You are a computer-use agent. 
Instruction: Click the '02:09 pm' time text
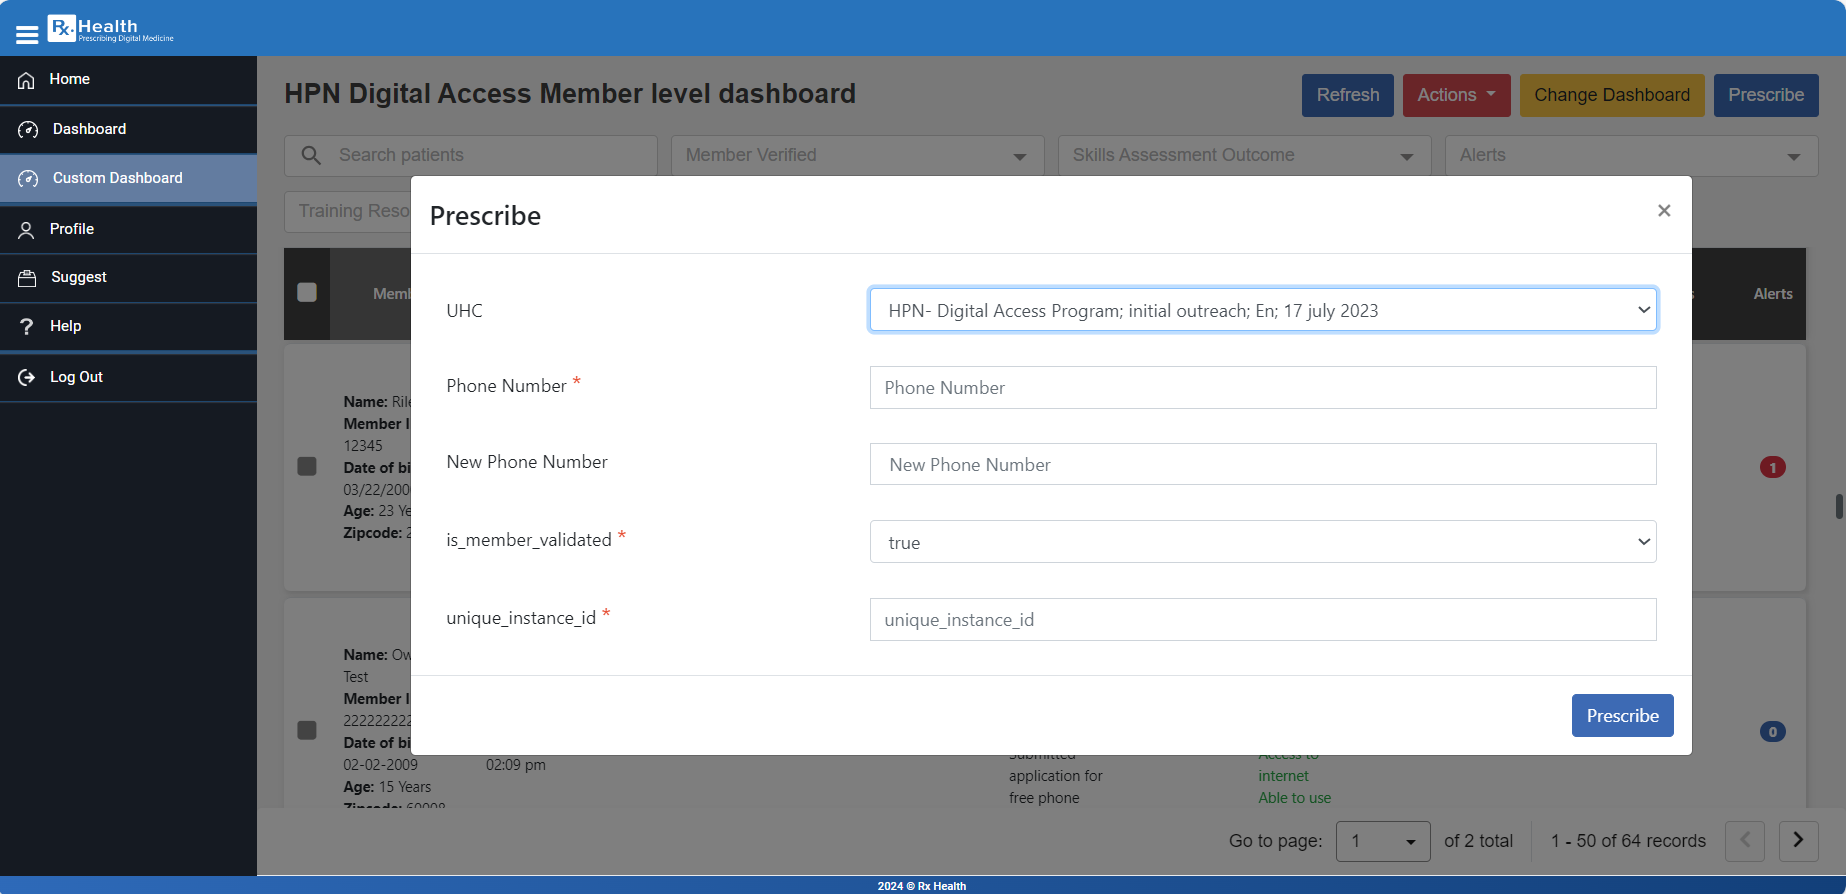pyautogui.click(x=516, y=765)
